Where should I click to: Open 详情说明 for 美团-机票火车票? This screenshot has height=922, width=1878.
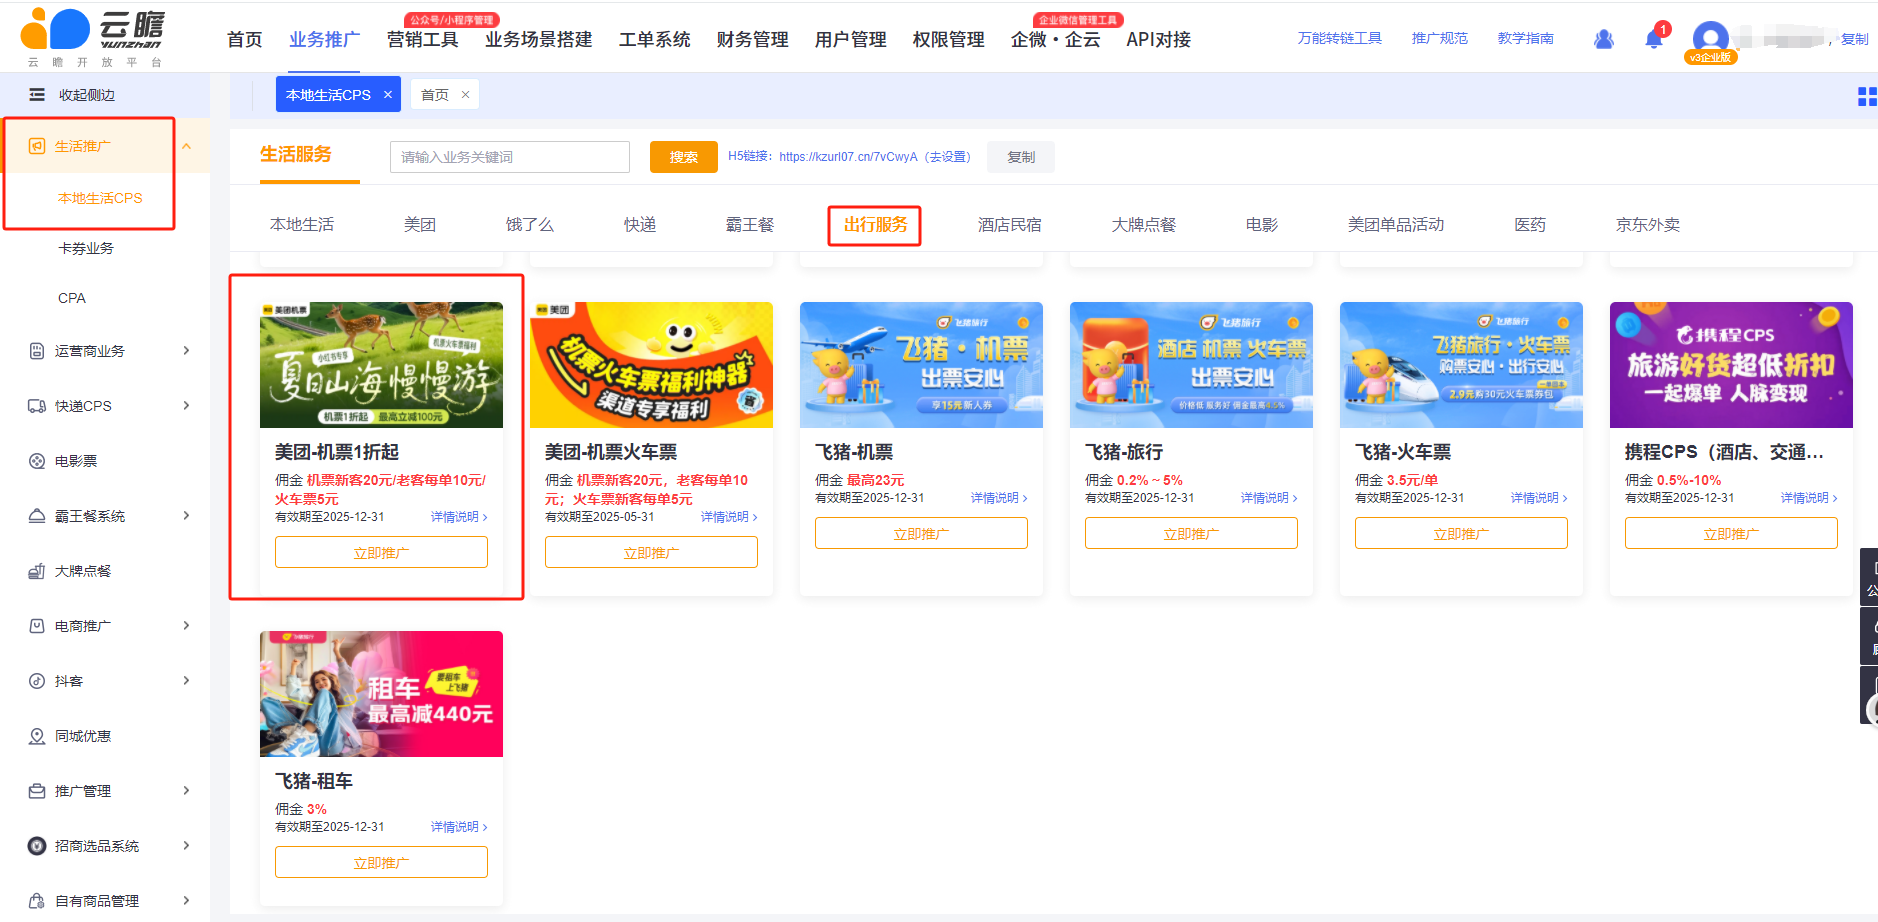(729, 517)
